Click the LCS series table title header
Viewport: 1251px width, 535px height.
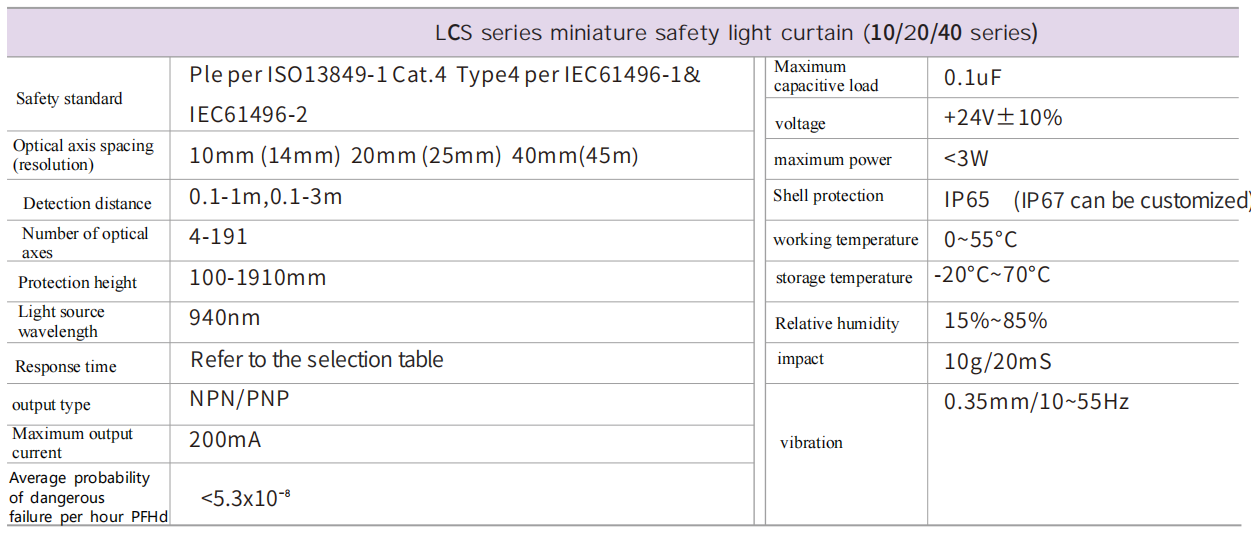coord(735,33)
